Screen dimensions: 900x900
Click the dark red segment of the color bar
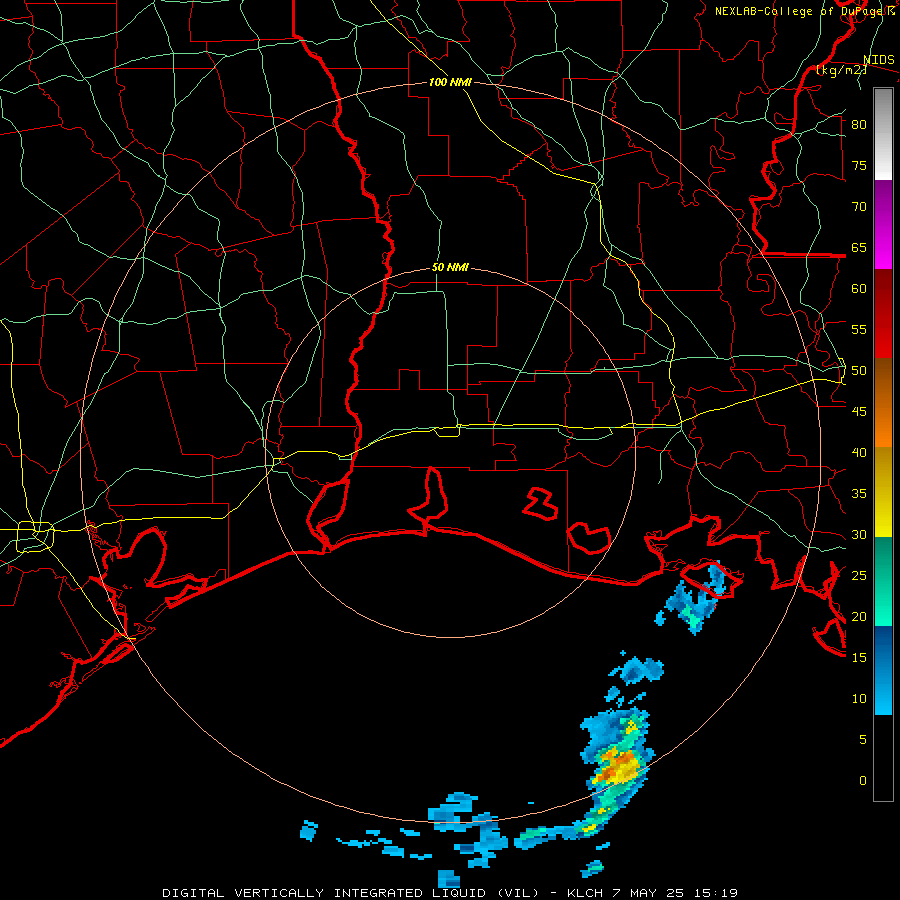[x=883, y=313]
